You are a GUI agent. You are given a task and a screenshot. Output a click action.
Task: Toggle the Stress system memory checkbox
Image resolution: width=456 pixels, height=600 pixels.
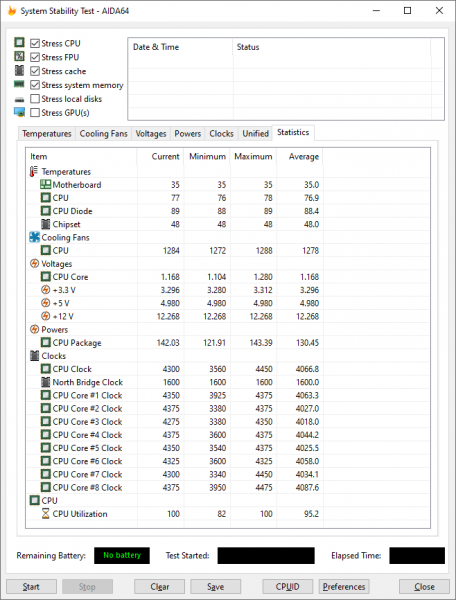pos(35,85)
